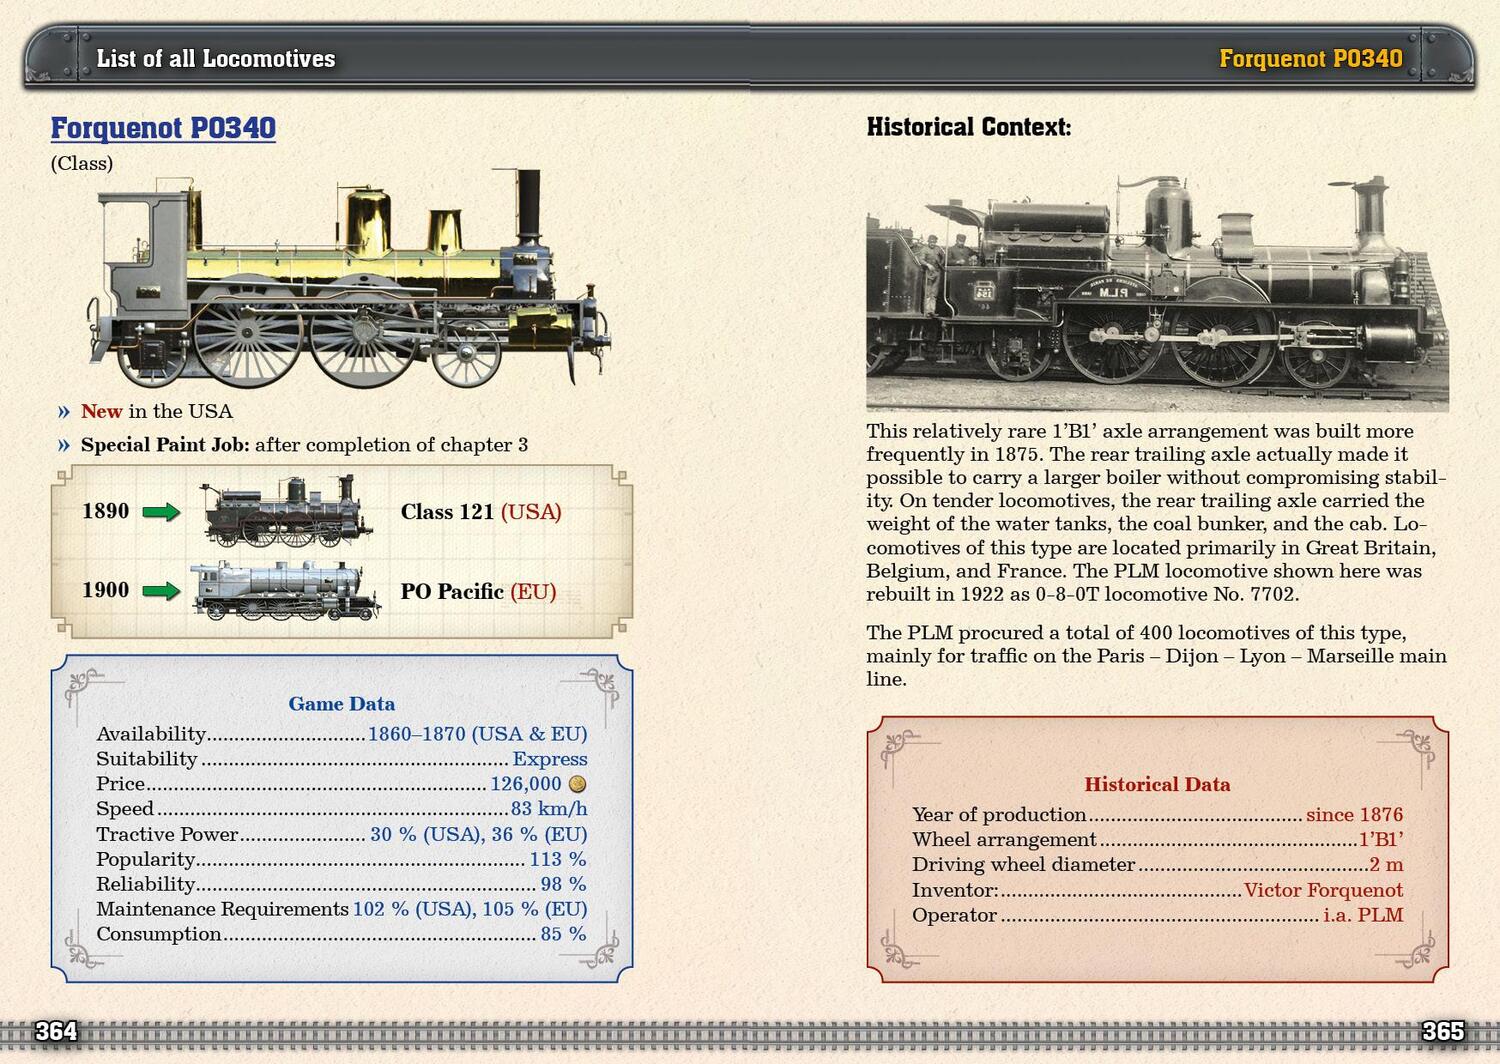1500x1064 pixels.
Task: Click the Availability value 1860–1870 (USA & EU)
Action: coord(477,734)
